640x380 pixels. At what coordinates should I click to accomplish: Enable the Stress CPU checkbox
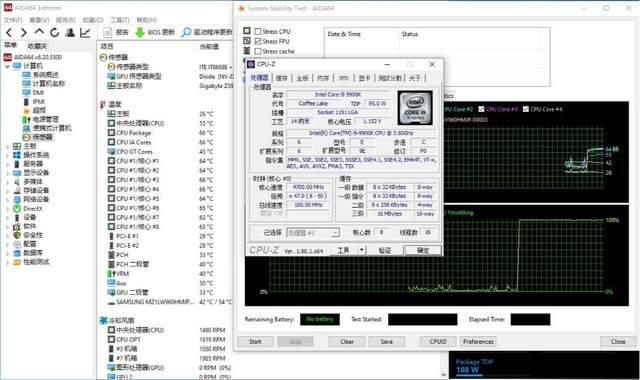[258, 31]
